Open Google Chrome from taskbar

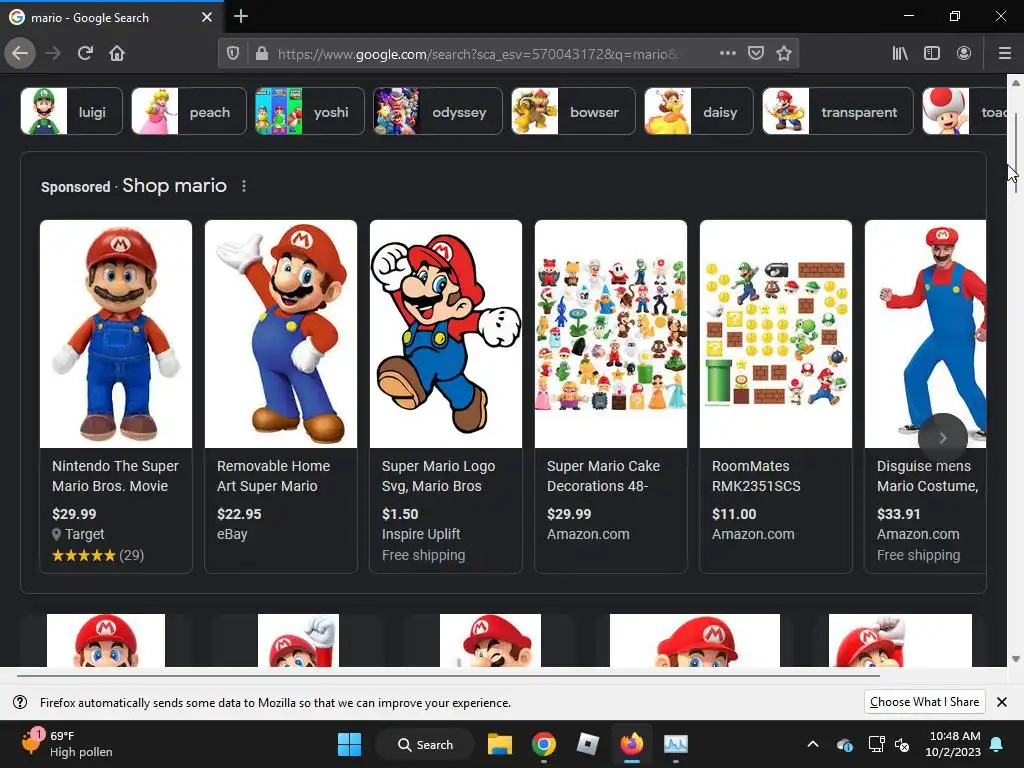point(543,744)
